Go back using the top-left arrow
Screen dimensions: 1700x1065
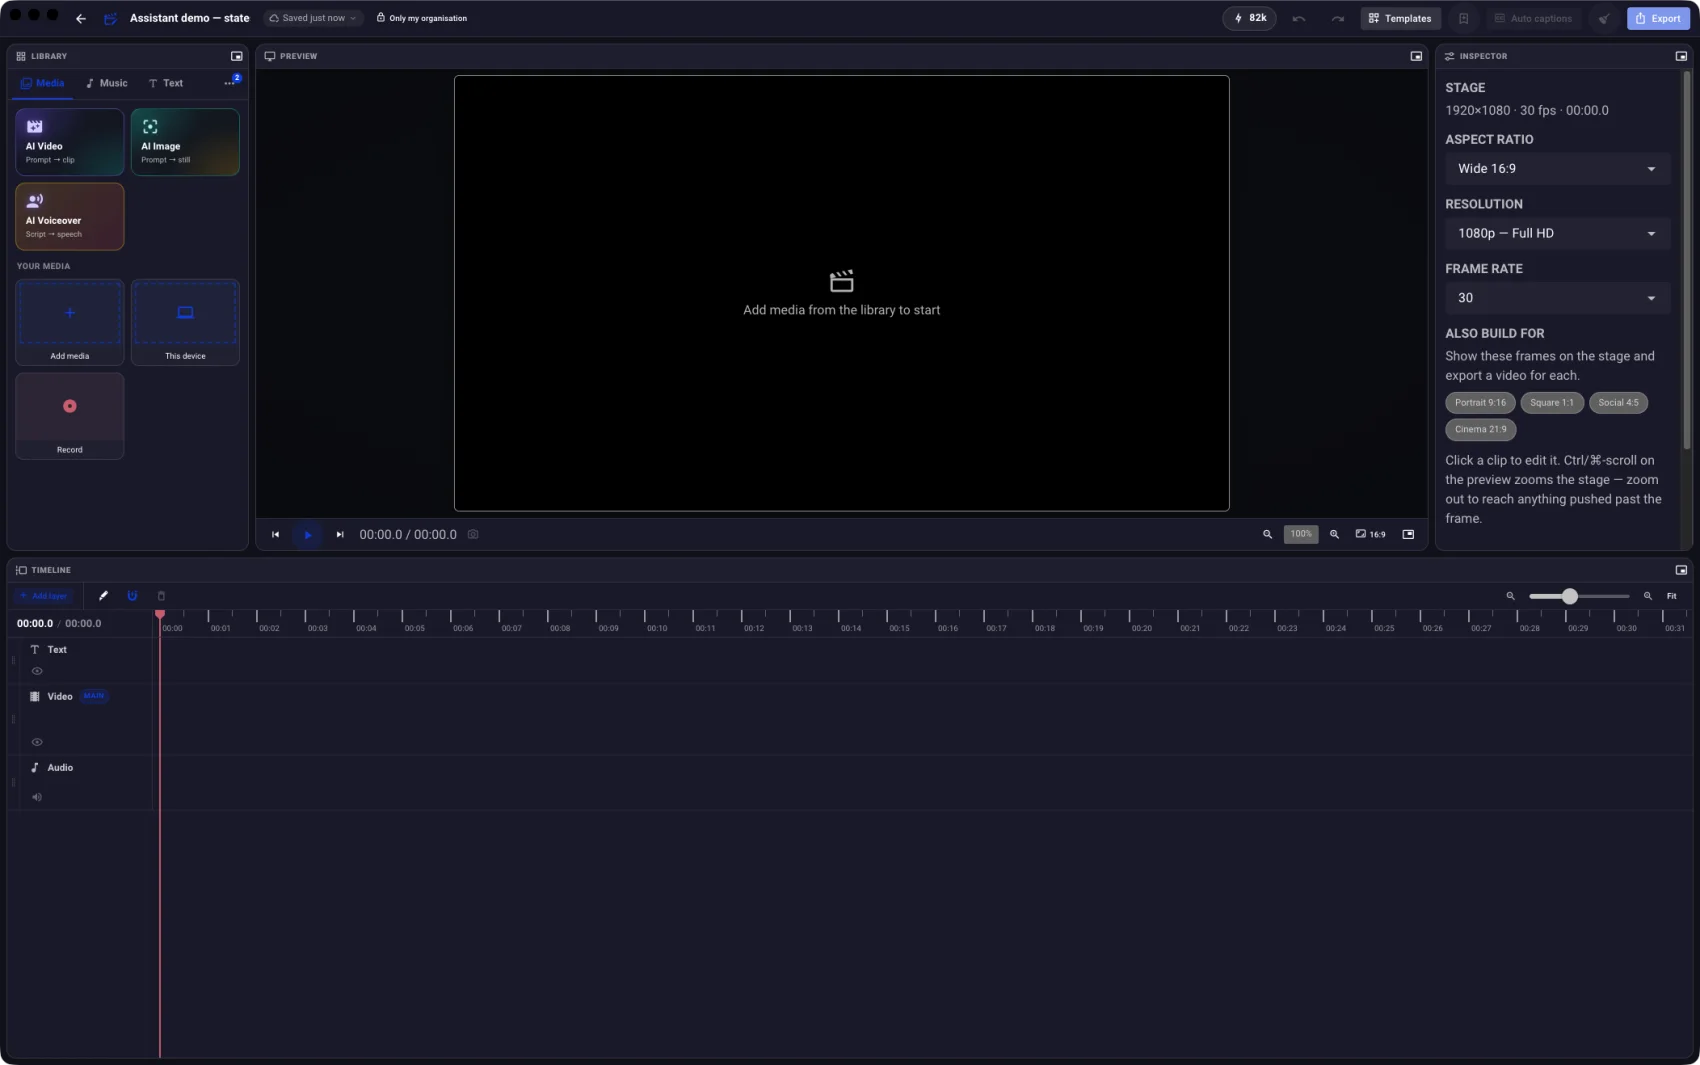click(81, 18)
